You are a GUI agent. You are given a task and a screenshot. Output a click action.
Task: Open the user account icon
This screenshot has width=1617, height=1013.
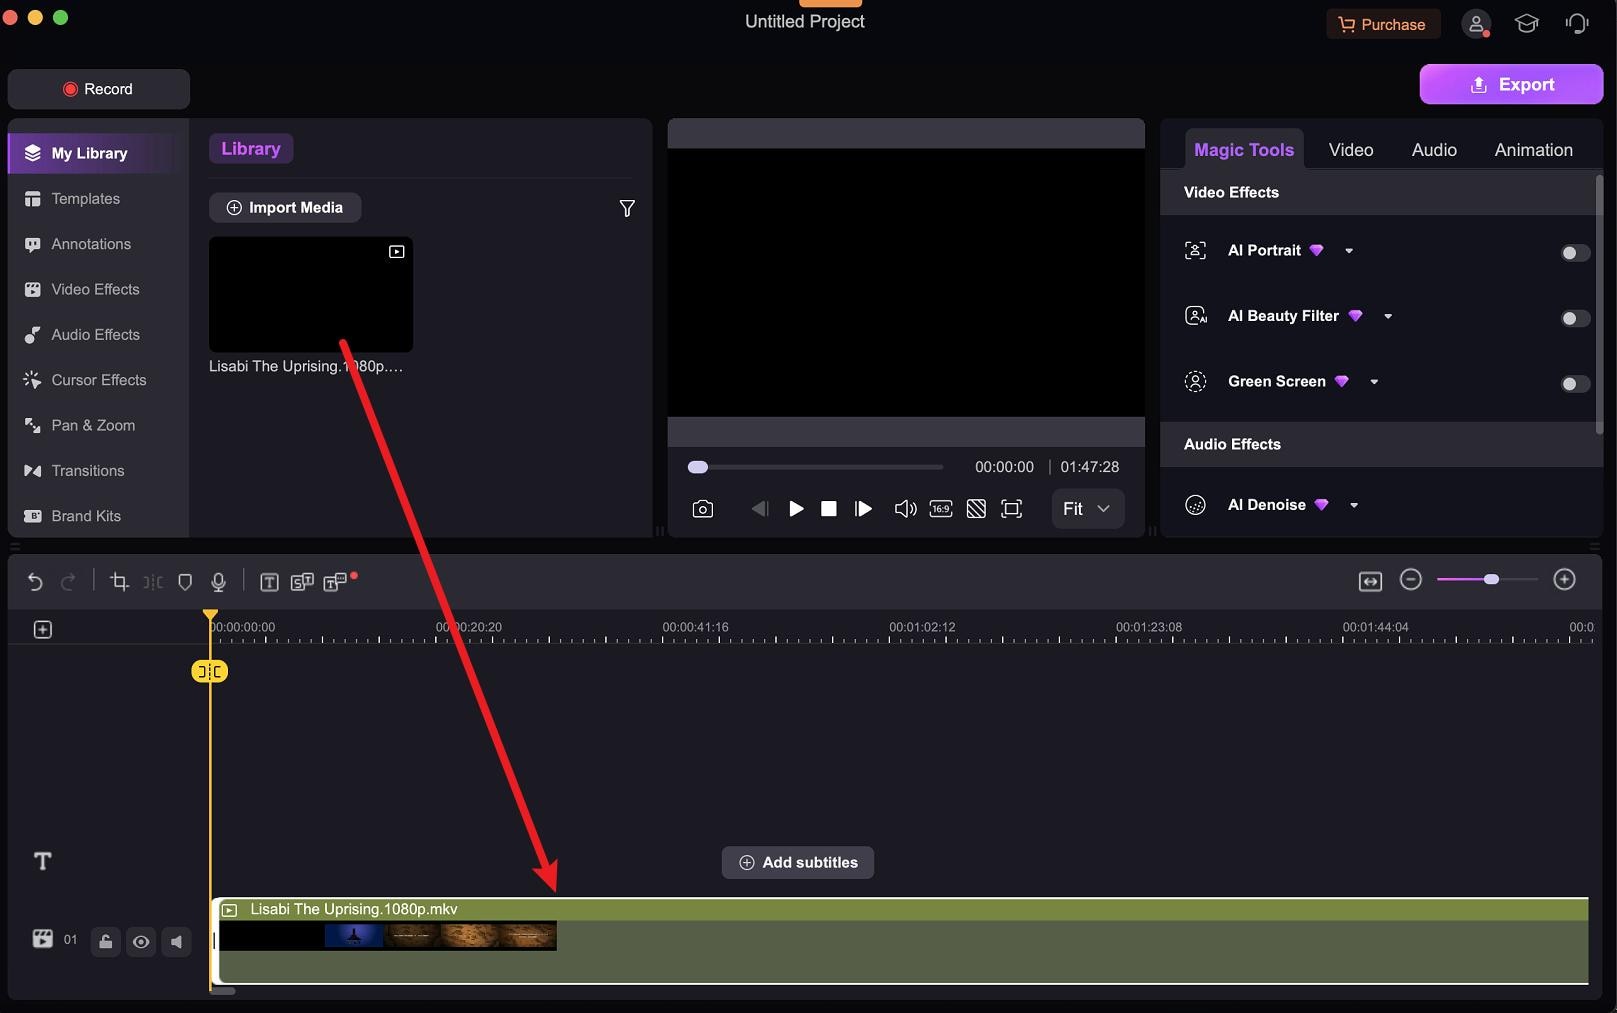(1476, 24)
